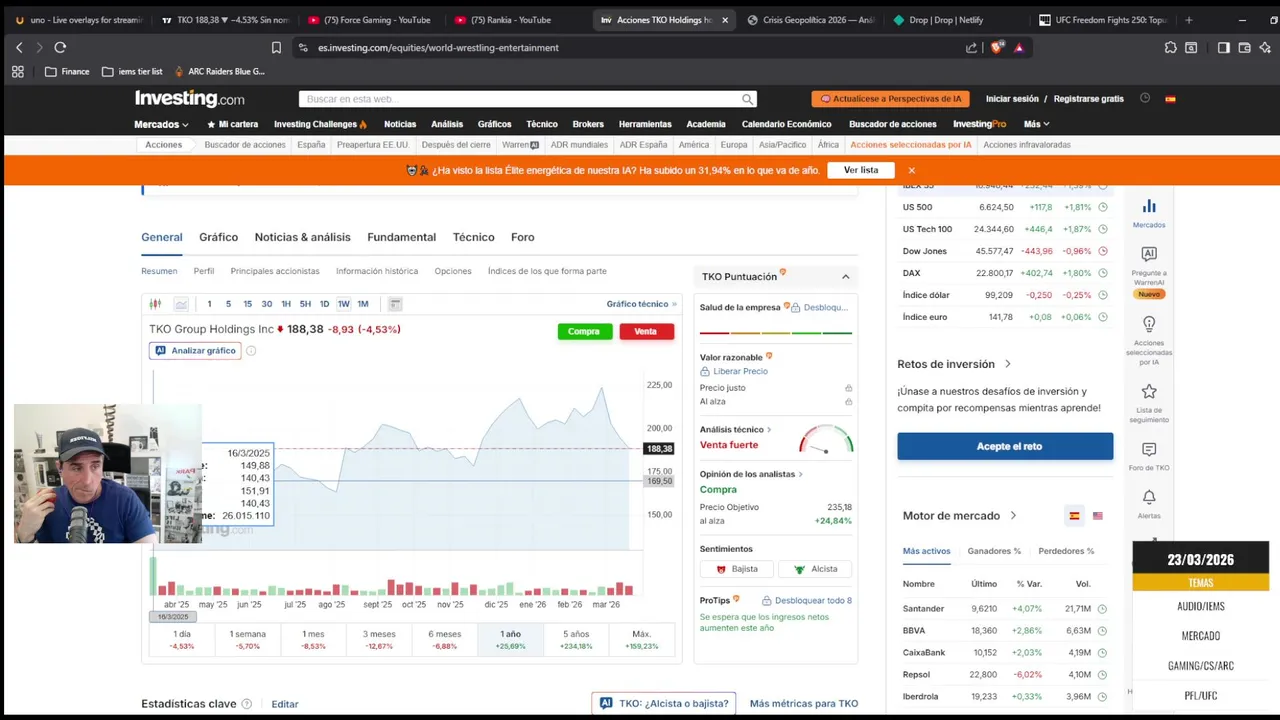1280x720 pixels.
Task: Dismiss the orange banner with X
Action: tap(911, 170)
